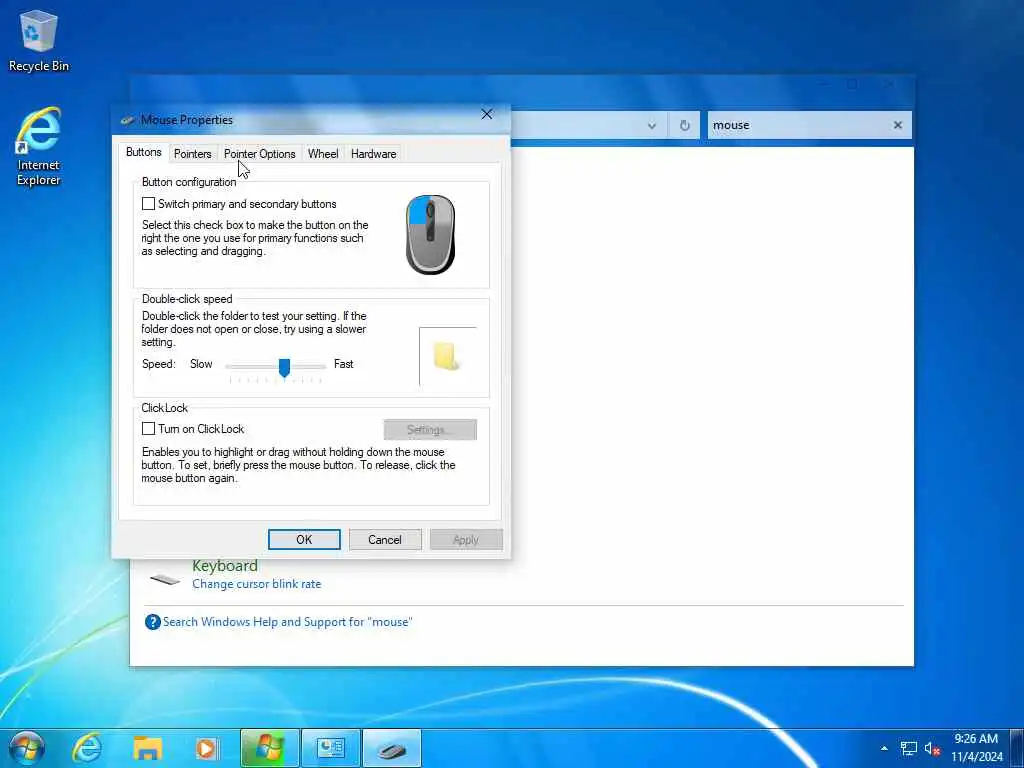Screen dimensions: 1024x768
Task: Click the test folder icon for double-click speed
Action: (447, 357)
